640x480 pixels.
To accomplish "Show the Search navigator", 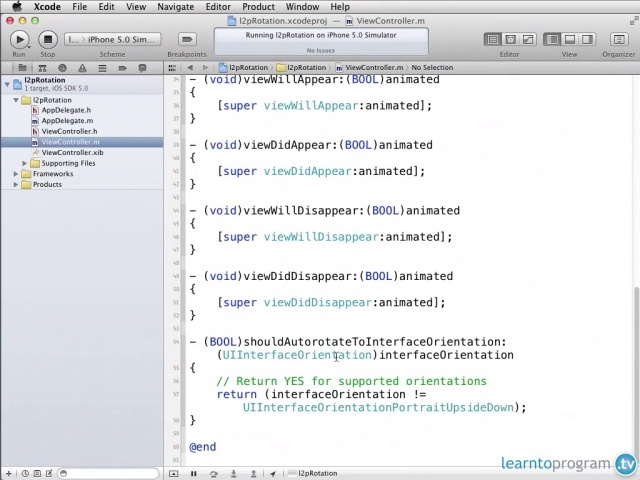I will click(x=62, y=68).
